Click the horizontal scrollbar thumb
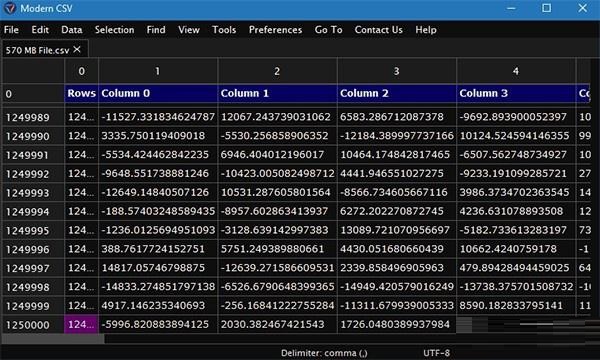 (53, 339)
